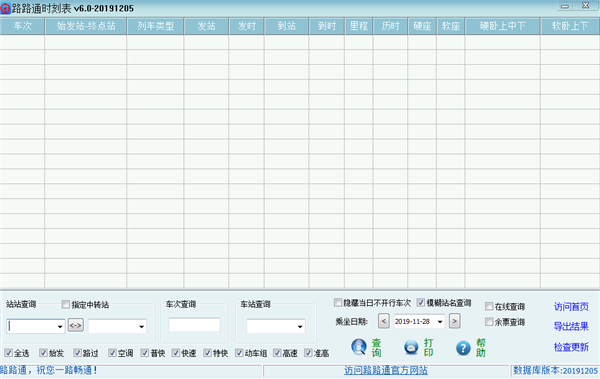This screenshot has height=379, width=600.
Task: Click the 车次查询 train number input field
Action: tap(194, 325)
